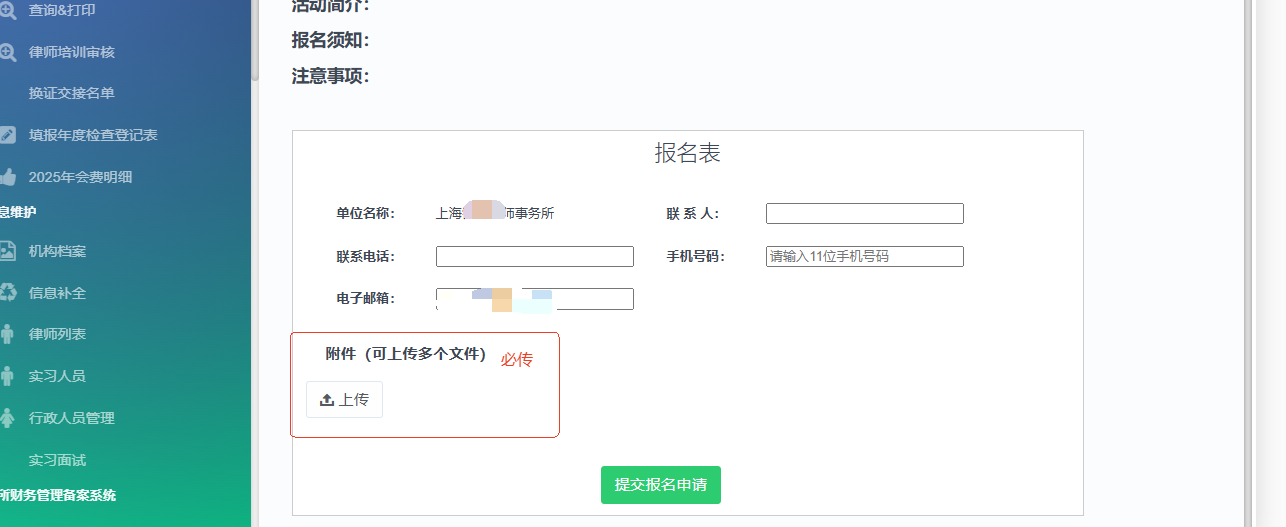The height and width of the screenshot is (527, 1286).
Task: Click the magnifier icon beside 律师培训审核
Action: (7, 52)
